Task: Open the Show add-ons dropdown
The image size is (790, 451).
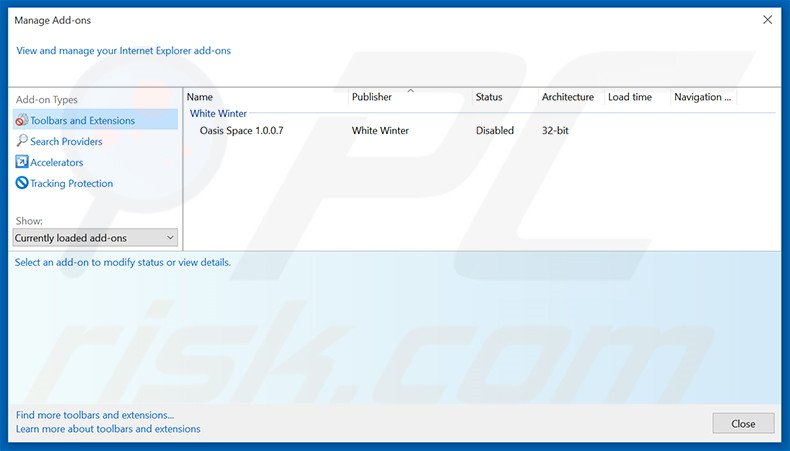Action: pyautogui.click(x=95, y=238)
